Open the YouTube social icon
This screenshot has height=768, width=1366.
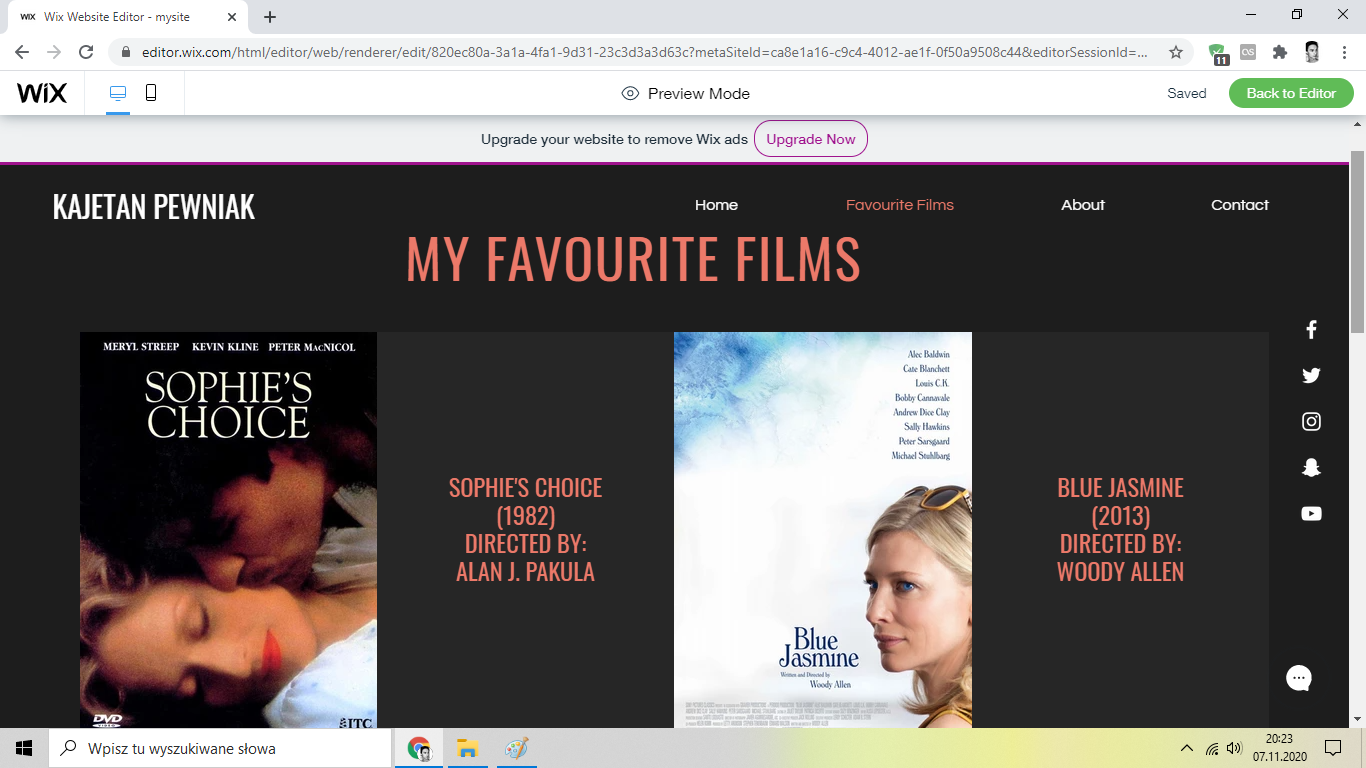1311,514
